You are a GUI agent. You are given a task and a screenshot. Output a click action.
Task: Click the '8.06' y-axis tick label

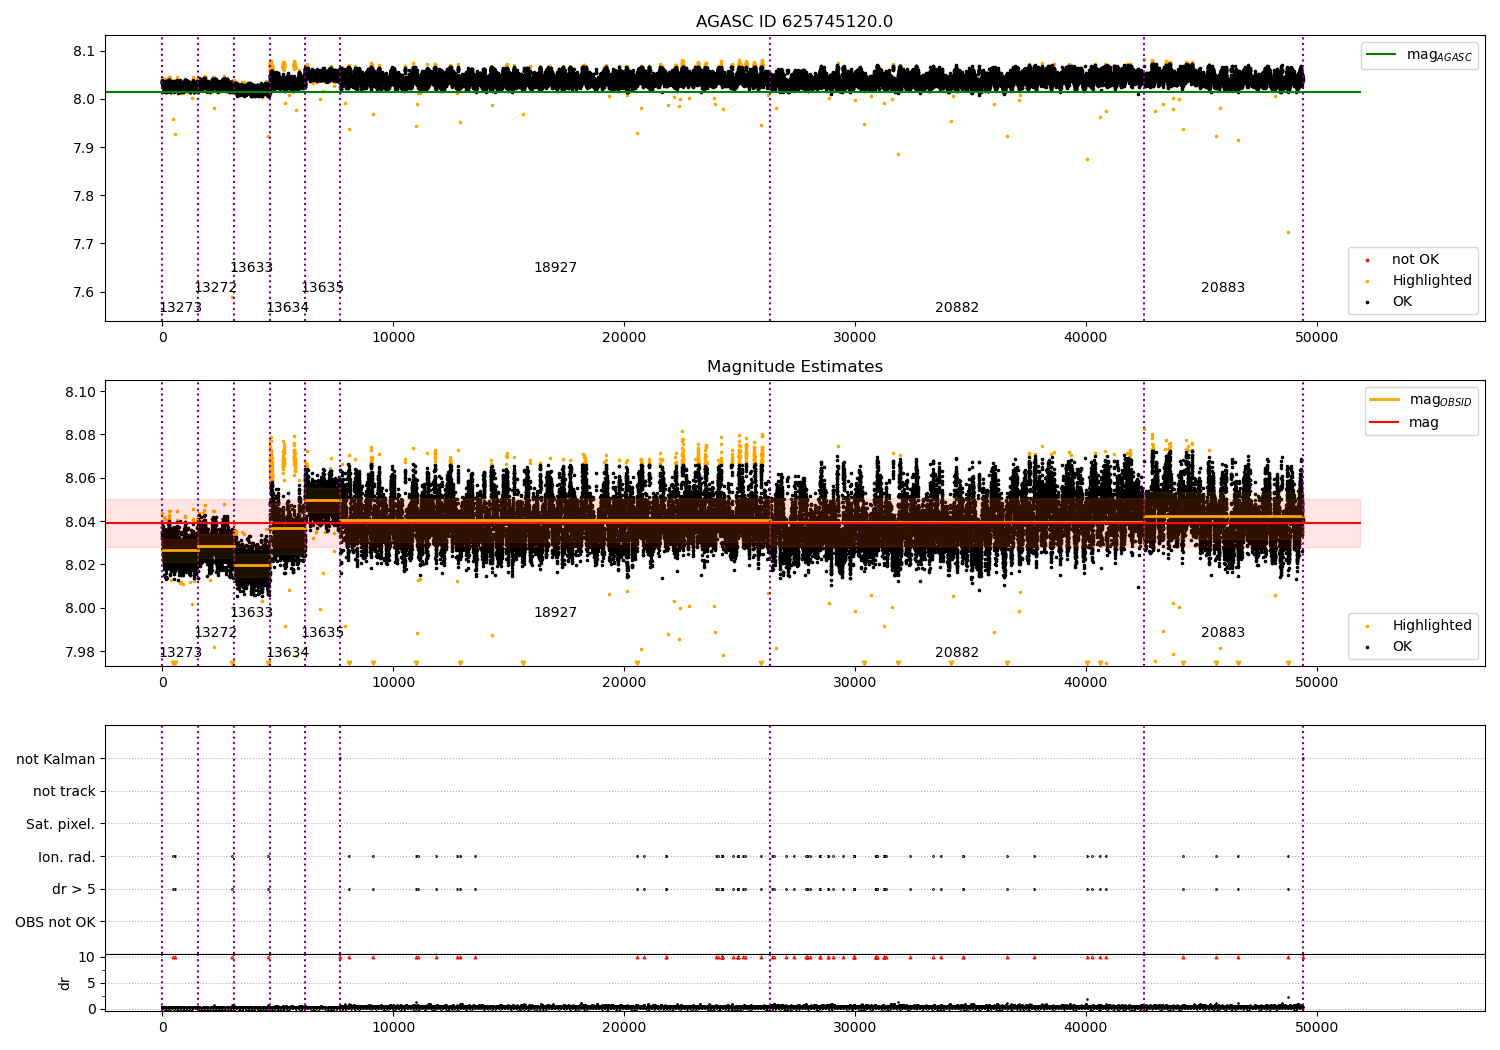[x=81, y=479]
